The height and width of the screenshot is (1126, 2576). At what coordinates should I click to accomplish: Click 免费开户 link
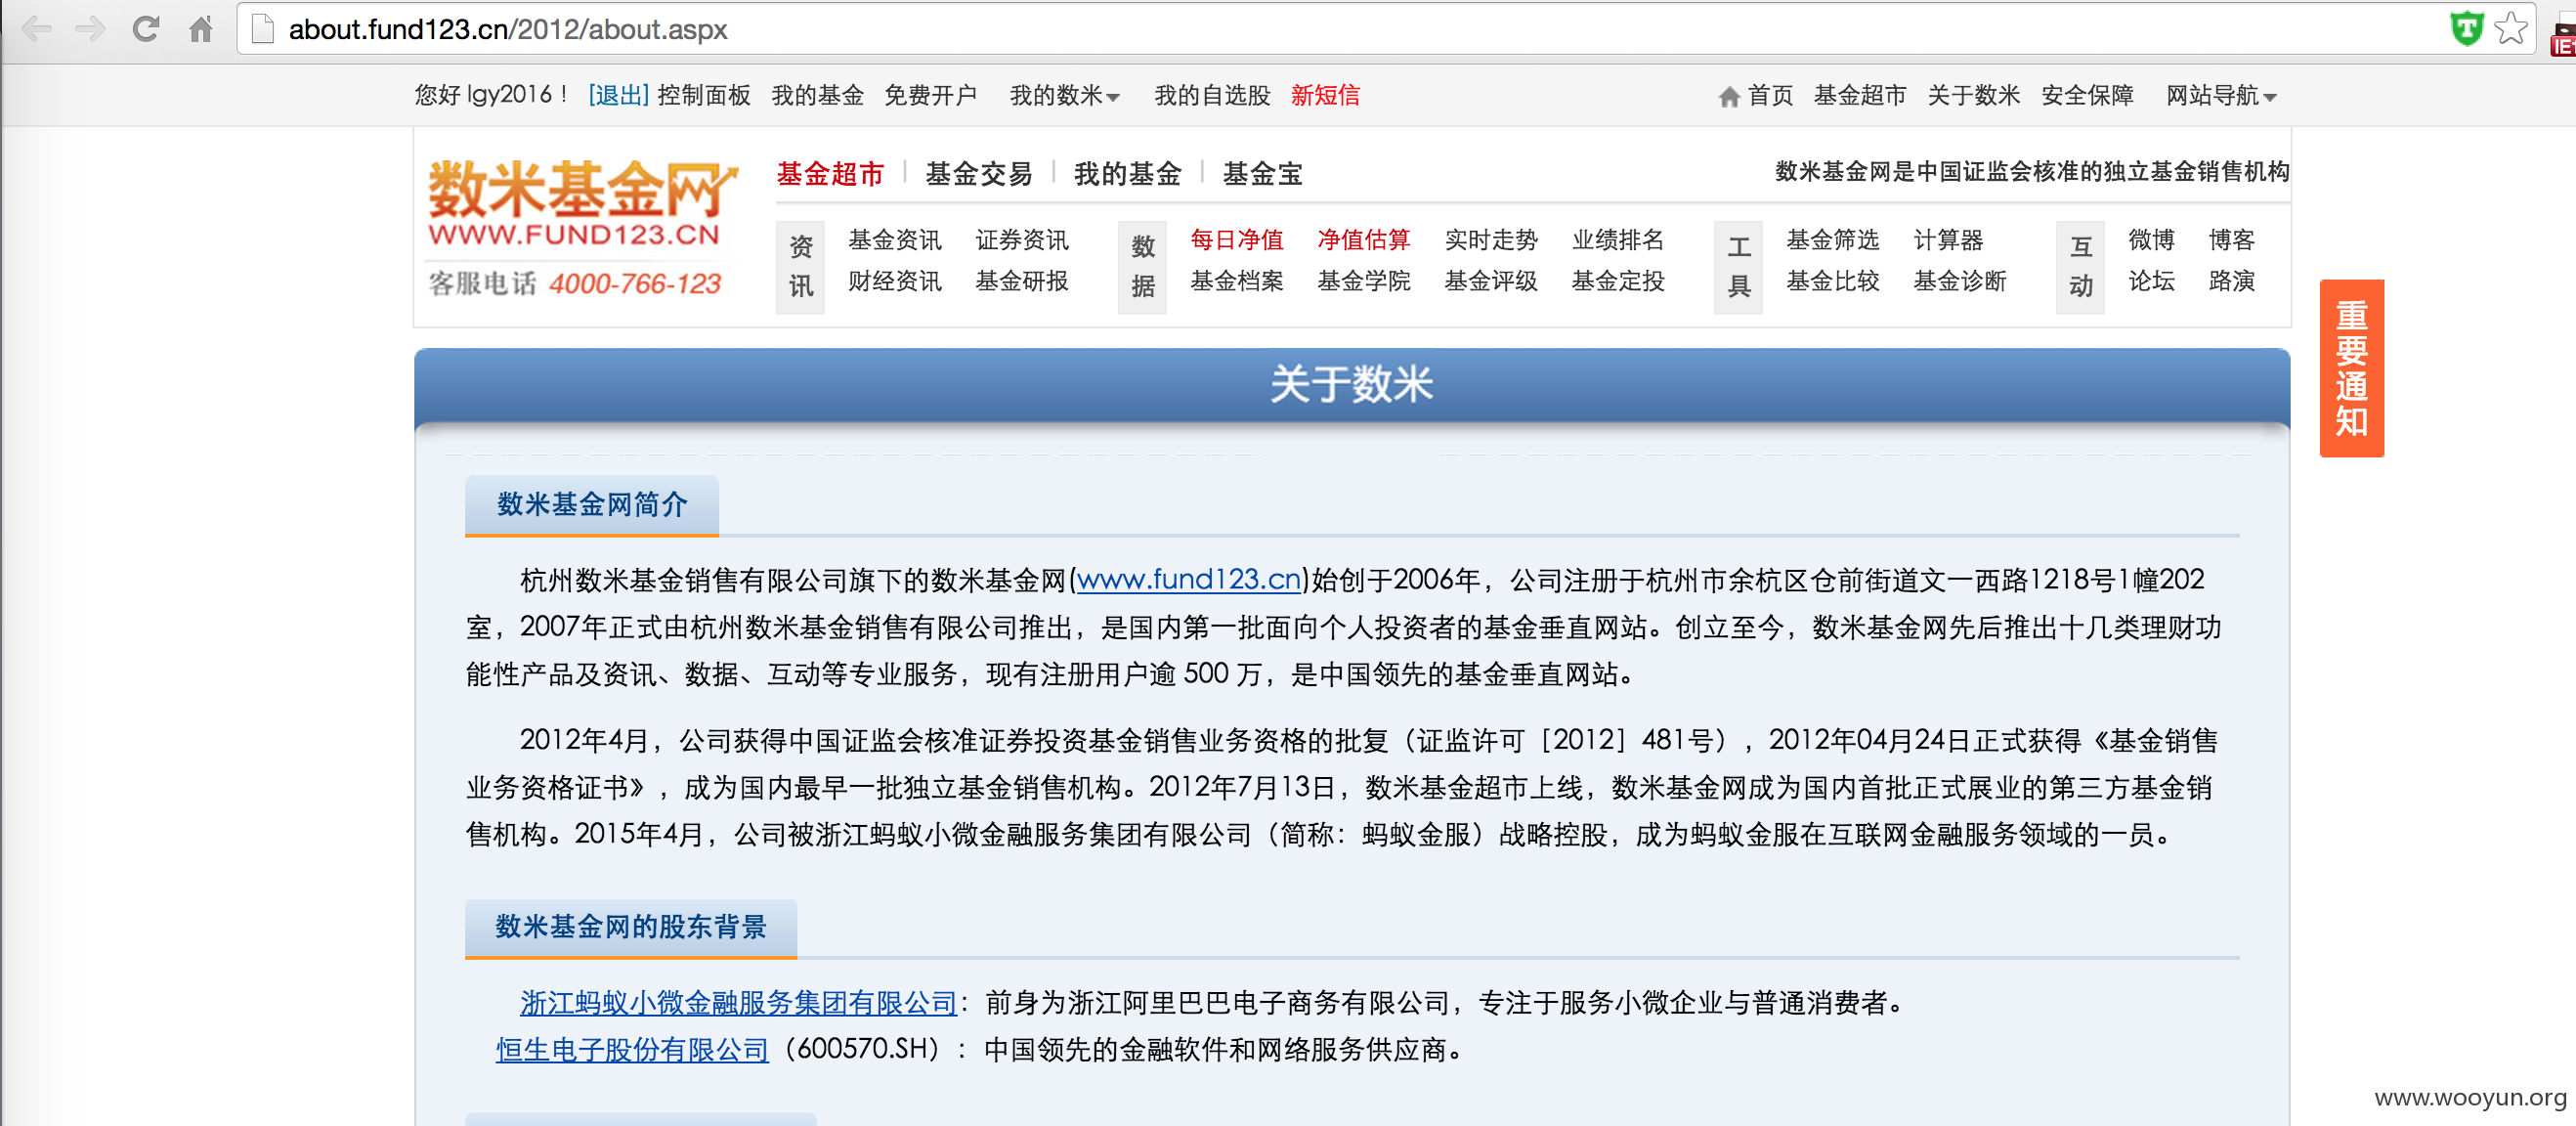pyautogui.click(x=931, y=96)
